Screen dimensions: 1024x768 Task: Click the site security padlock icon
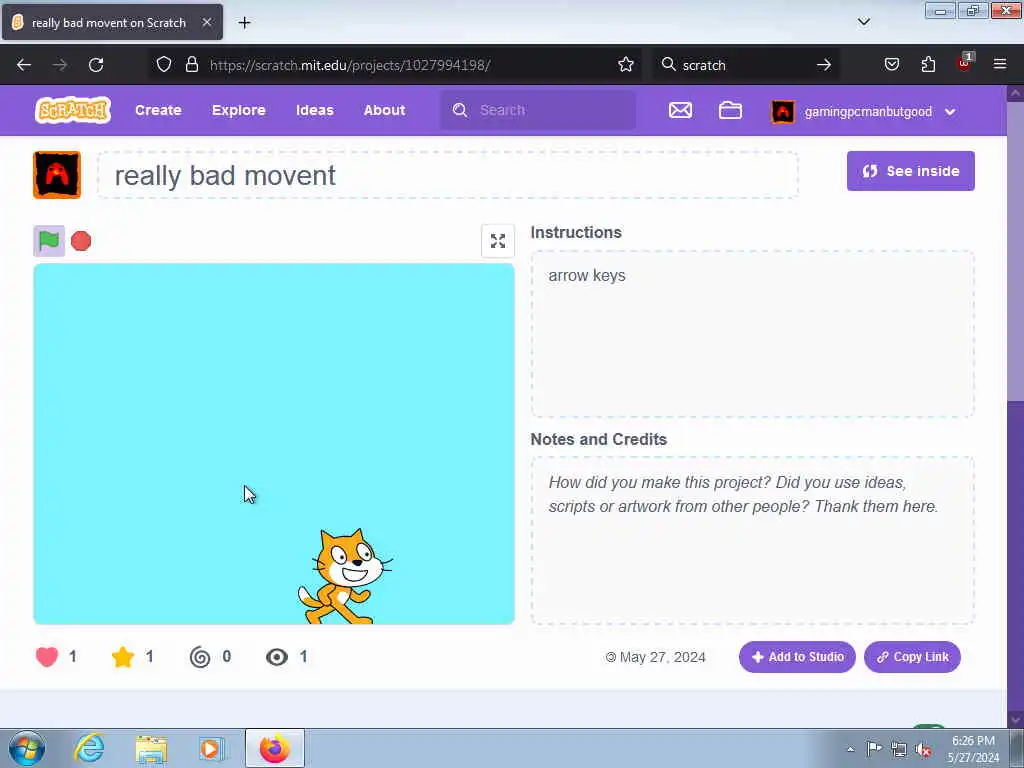(191, 64)
